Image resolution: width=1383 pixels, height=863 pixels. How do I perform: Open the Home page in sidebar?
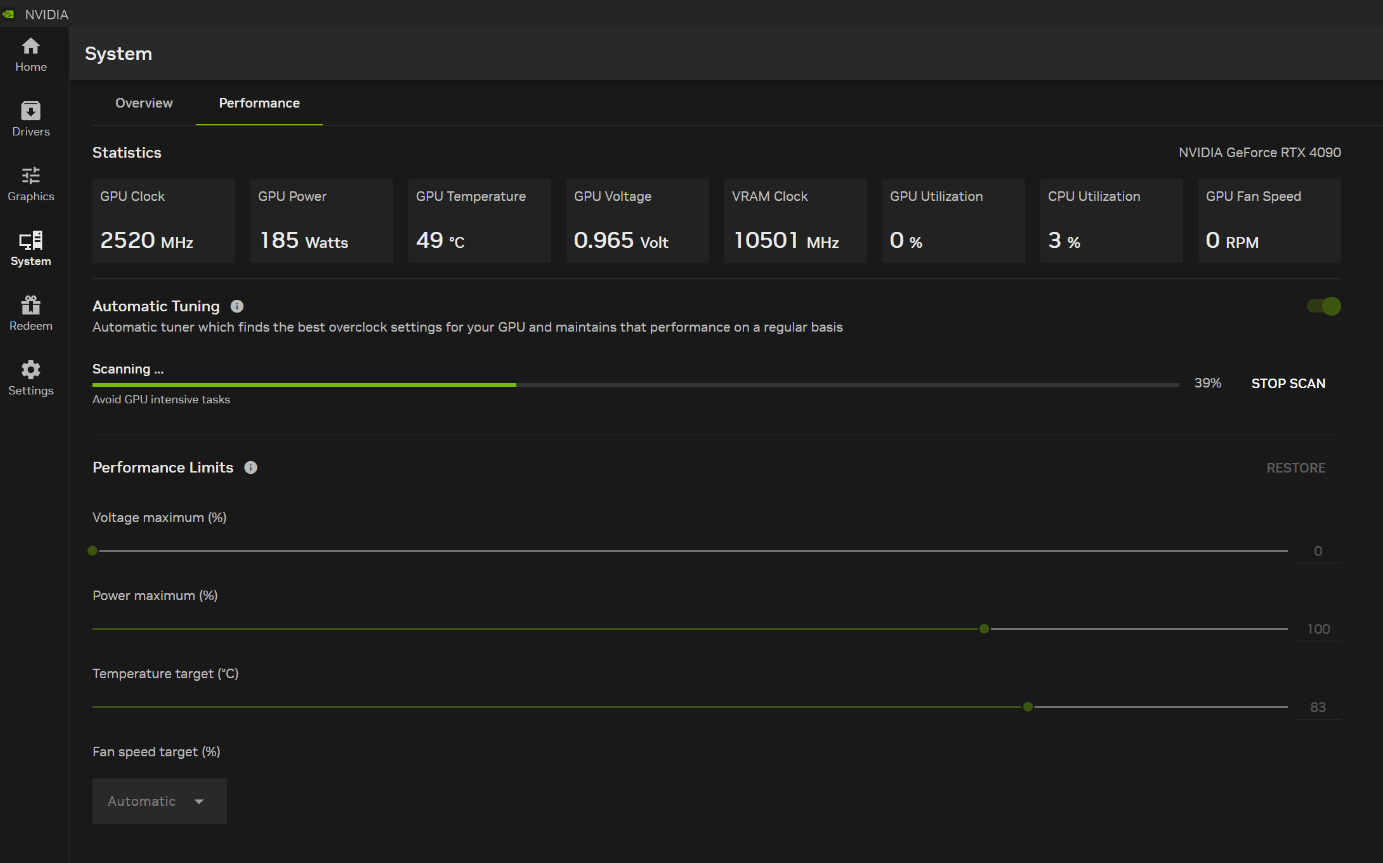point(31,54)
